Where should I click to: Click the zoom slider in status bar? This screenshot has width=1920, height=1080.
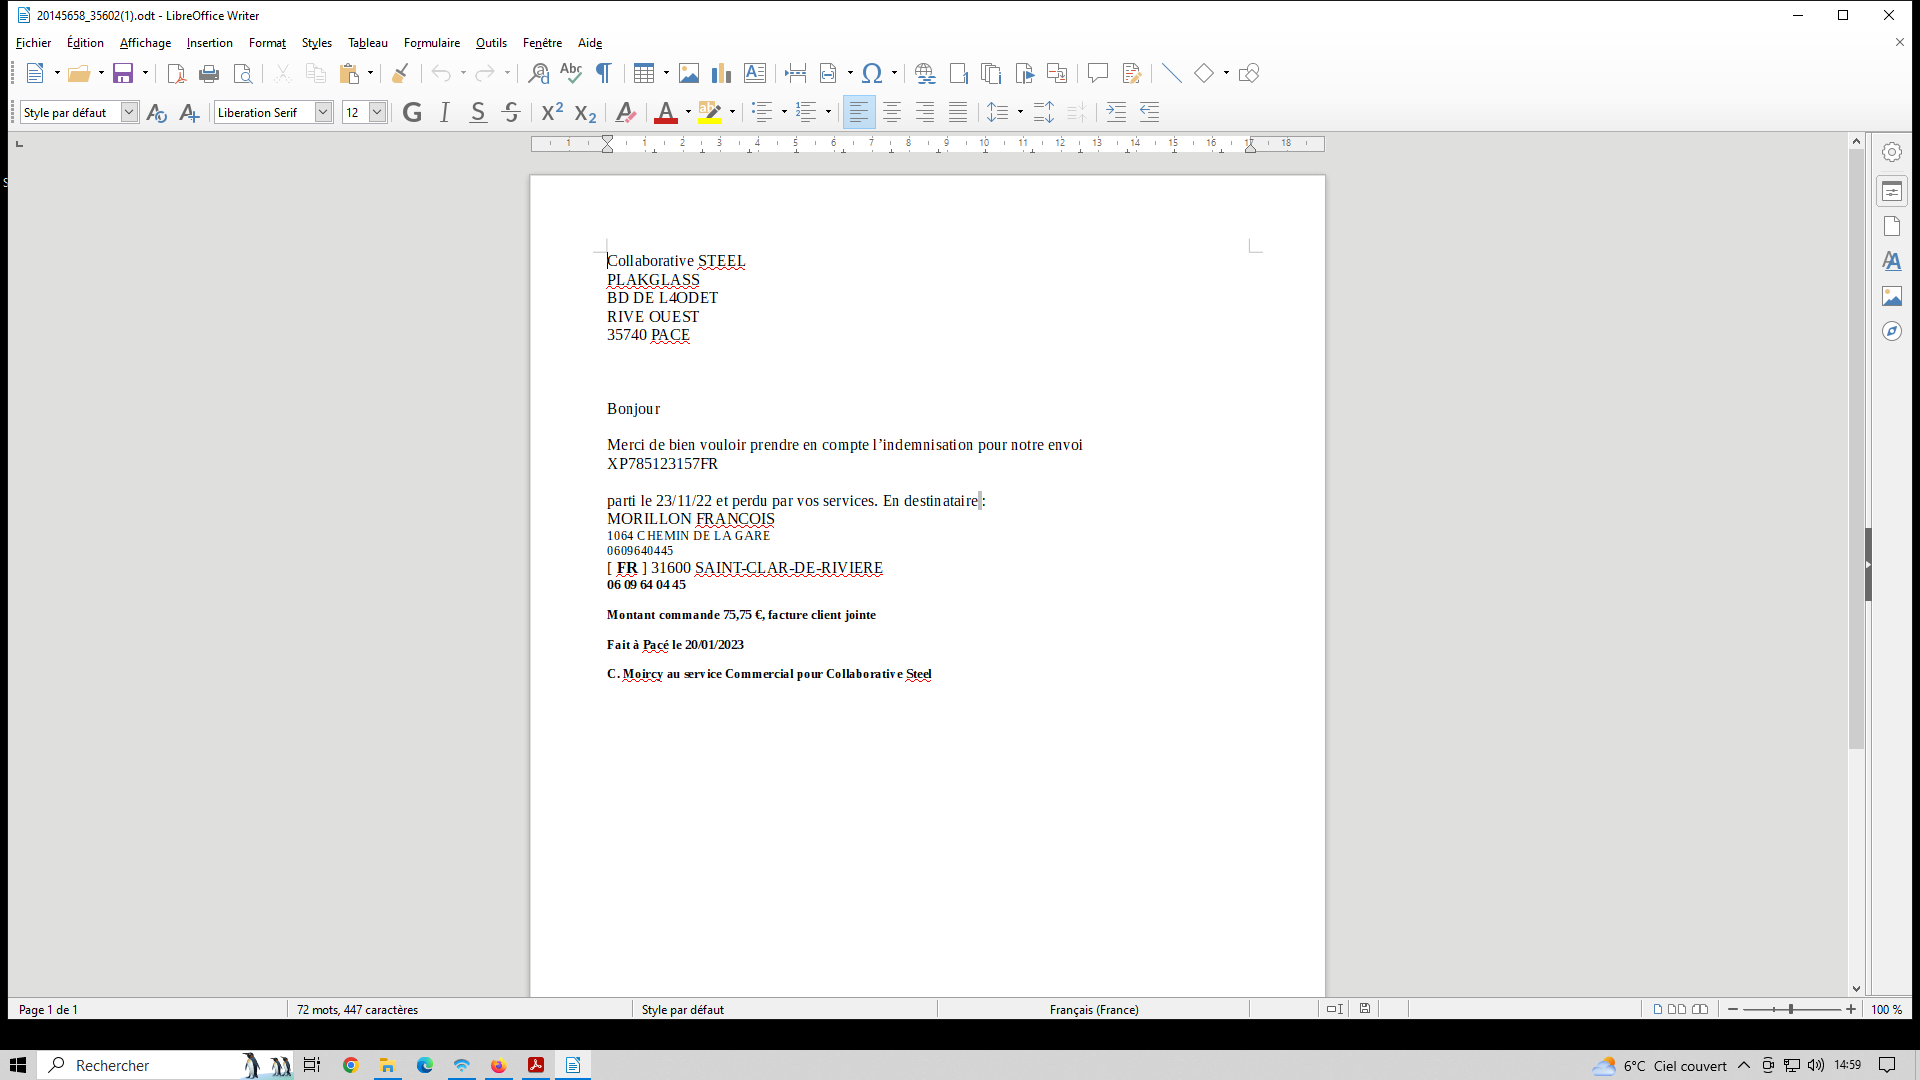click(x=1791, y=1009)
